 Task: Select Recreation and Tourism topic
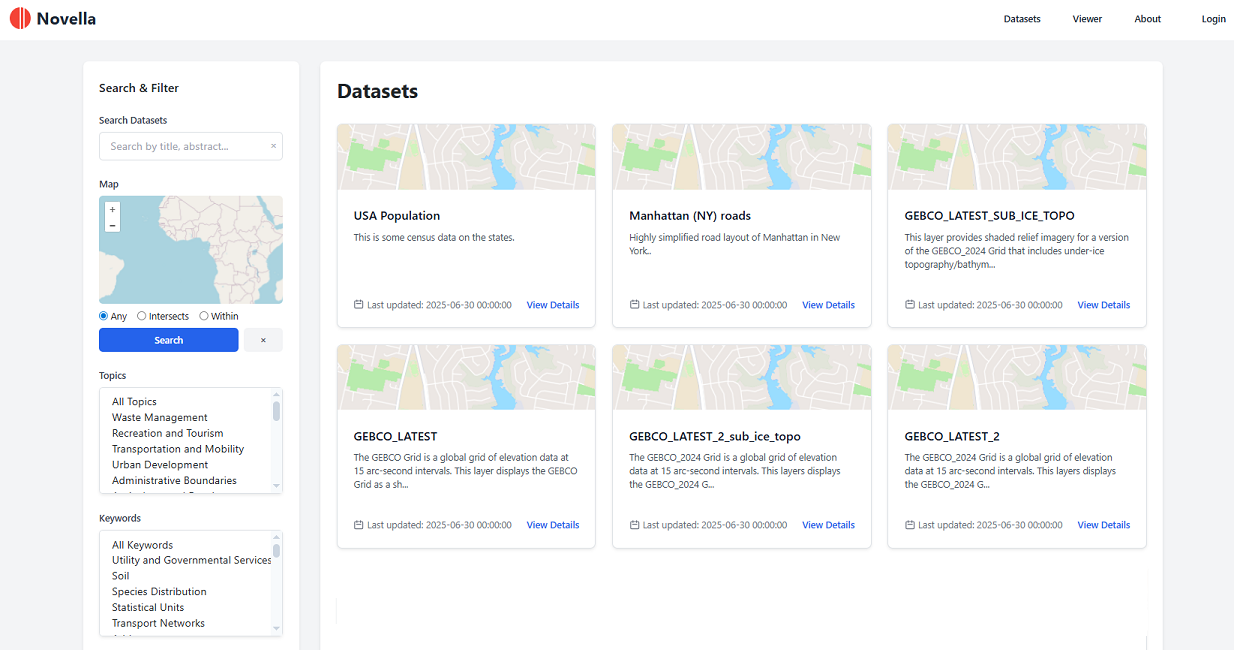(168, 433)
